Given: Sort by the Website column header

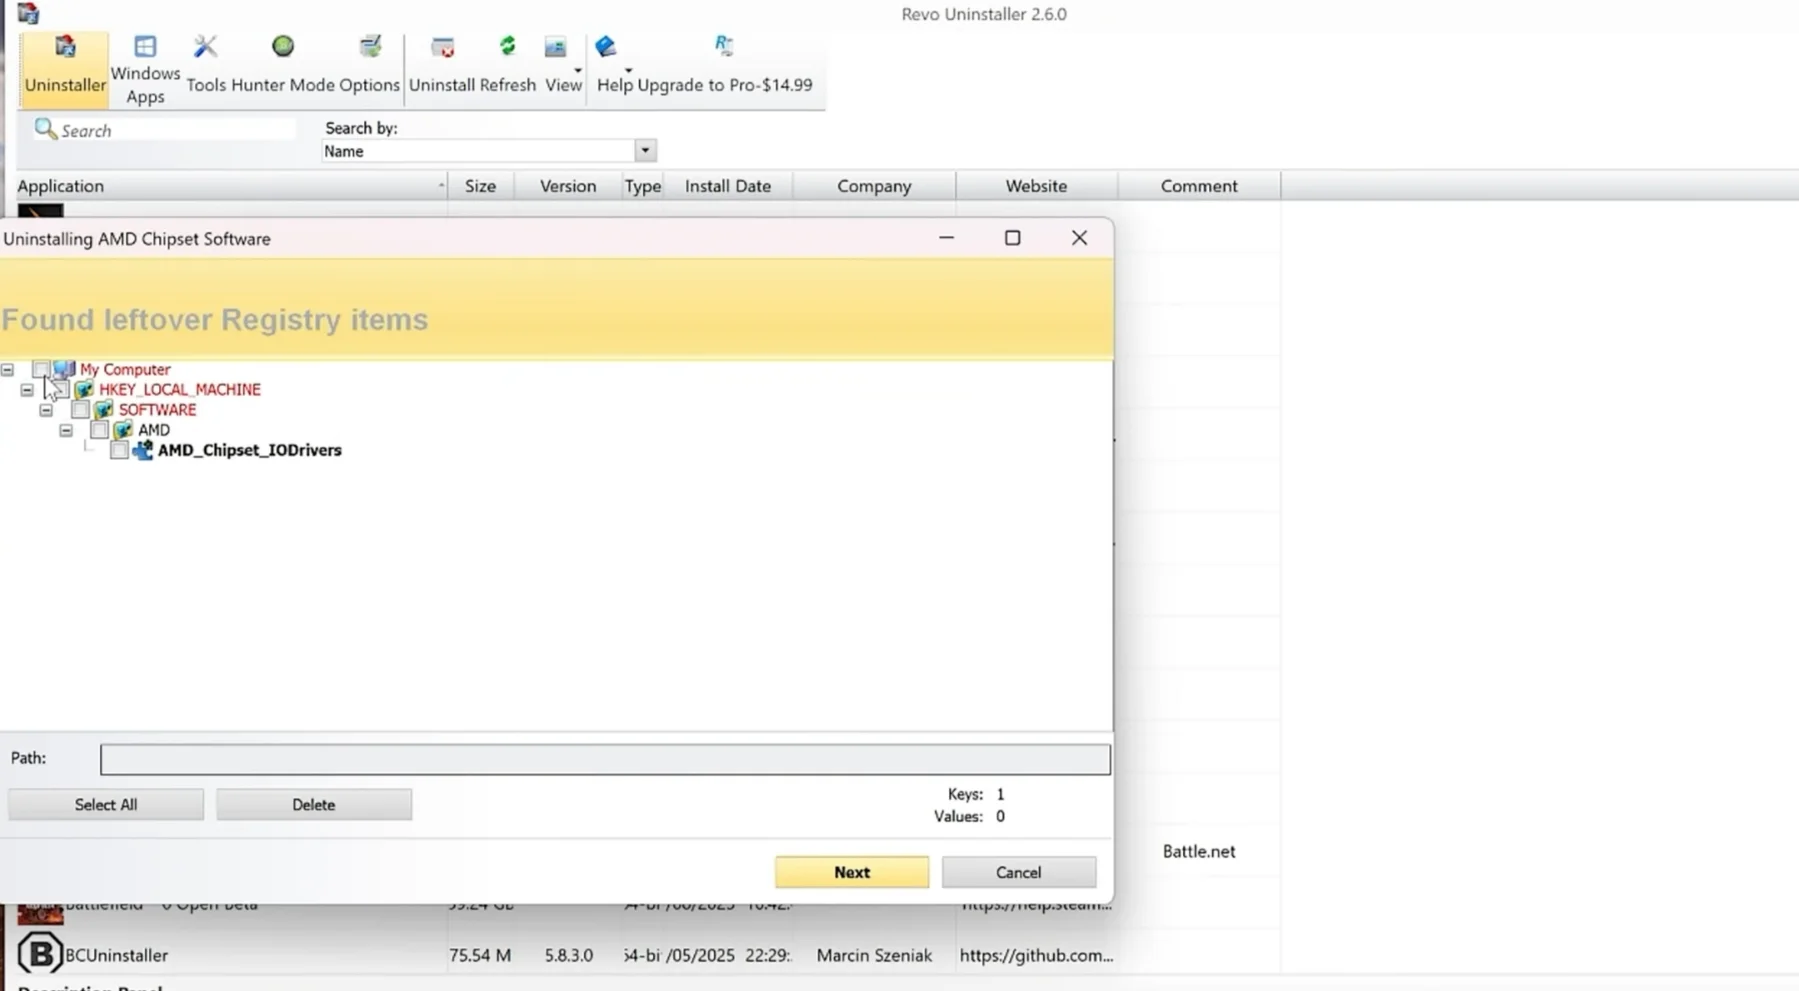Looking at the screenshot, I should [x=1036, y=186].
